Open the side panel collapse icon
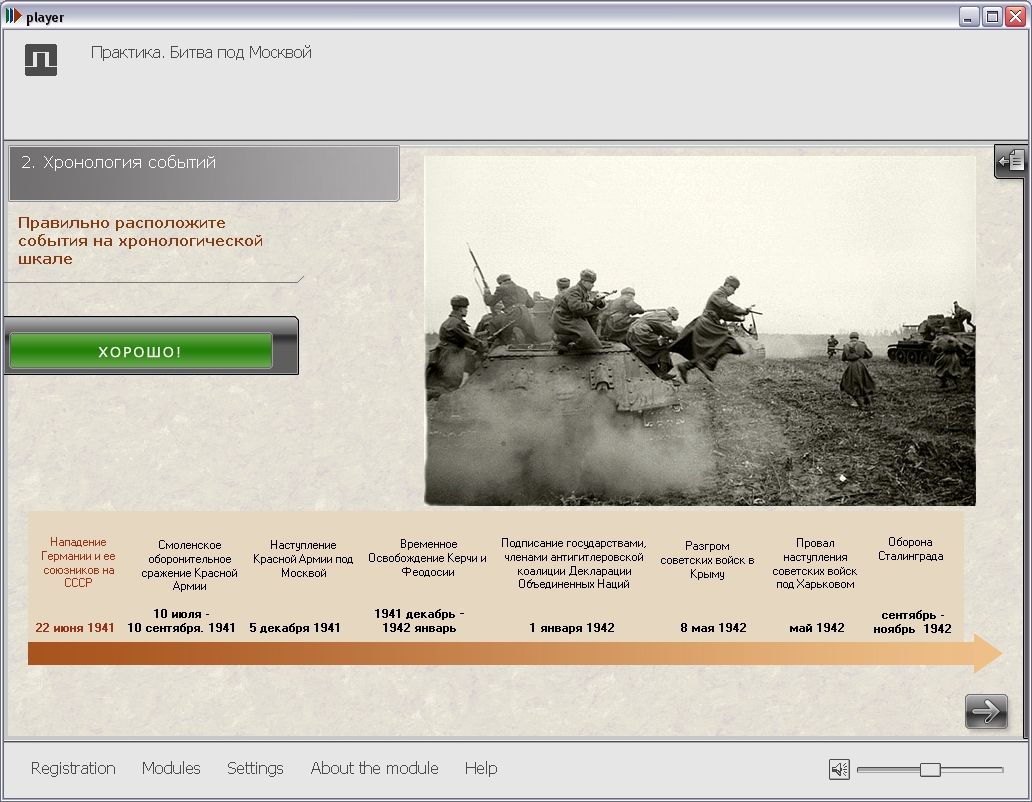This screenshot has width=1032, height=802. click(x=1011, y=161)
